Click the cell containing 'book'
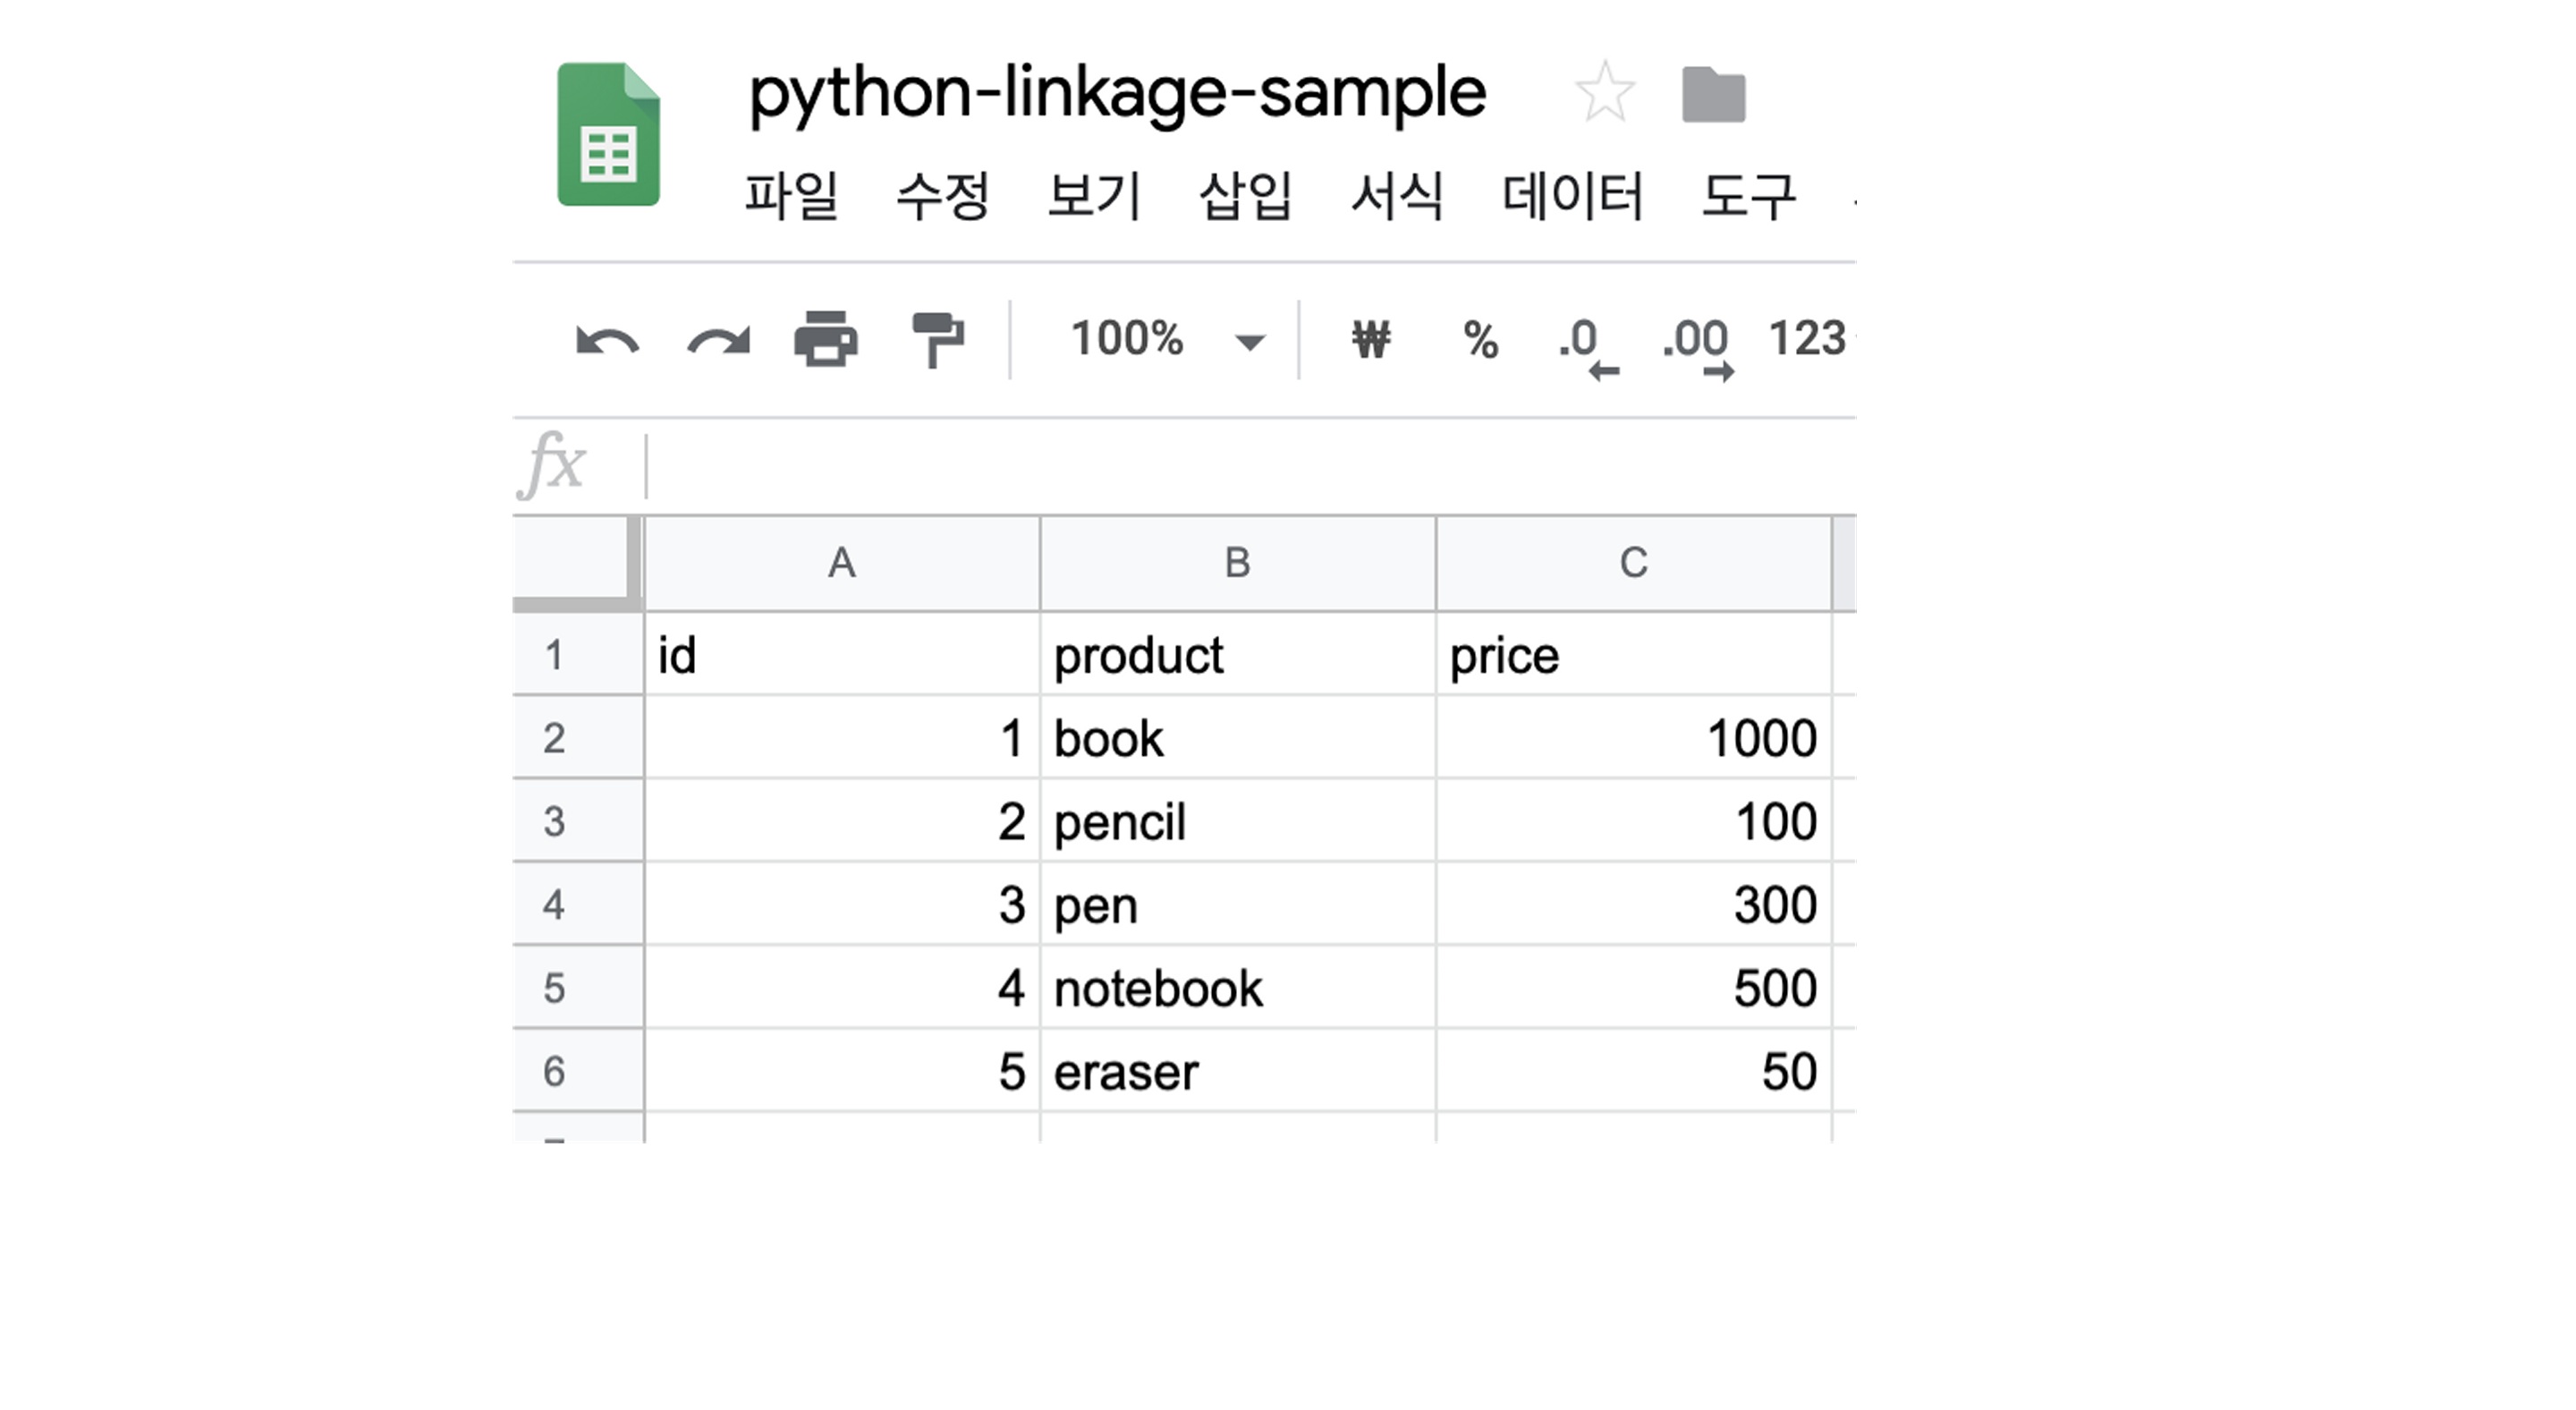This screenshot has width=2576, height=1410. click(1238, 738)
